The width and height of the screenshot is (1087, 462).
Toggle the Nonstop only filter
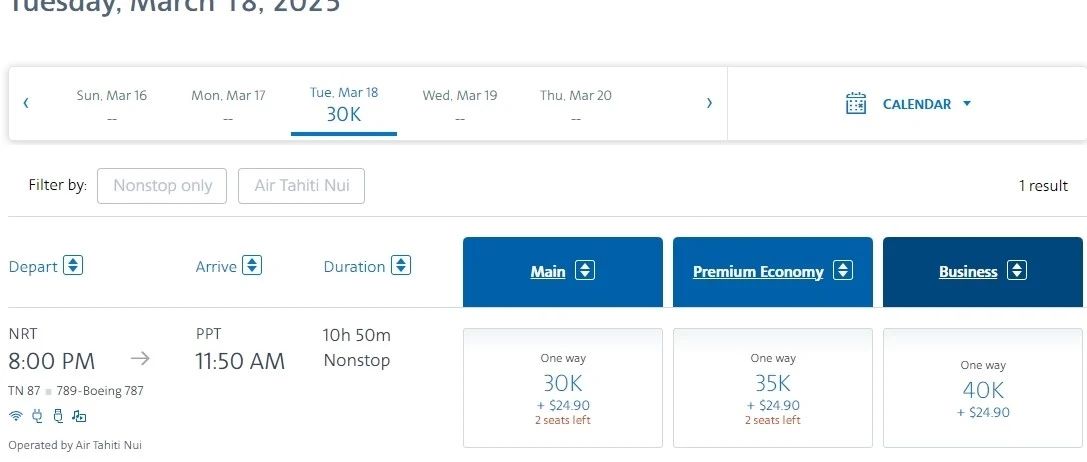[x=162, y=186]
